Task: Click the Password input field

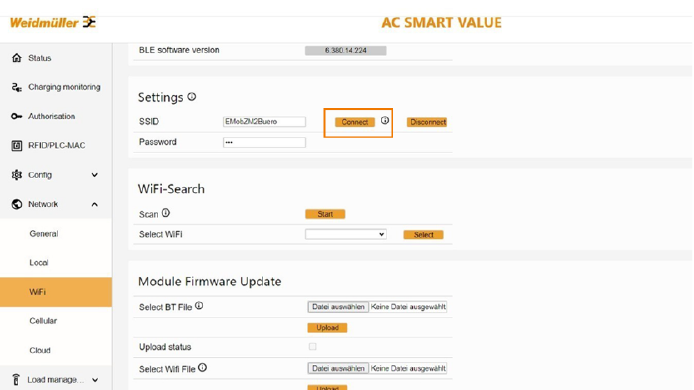Action: click(264, 142)
